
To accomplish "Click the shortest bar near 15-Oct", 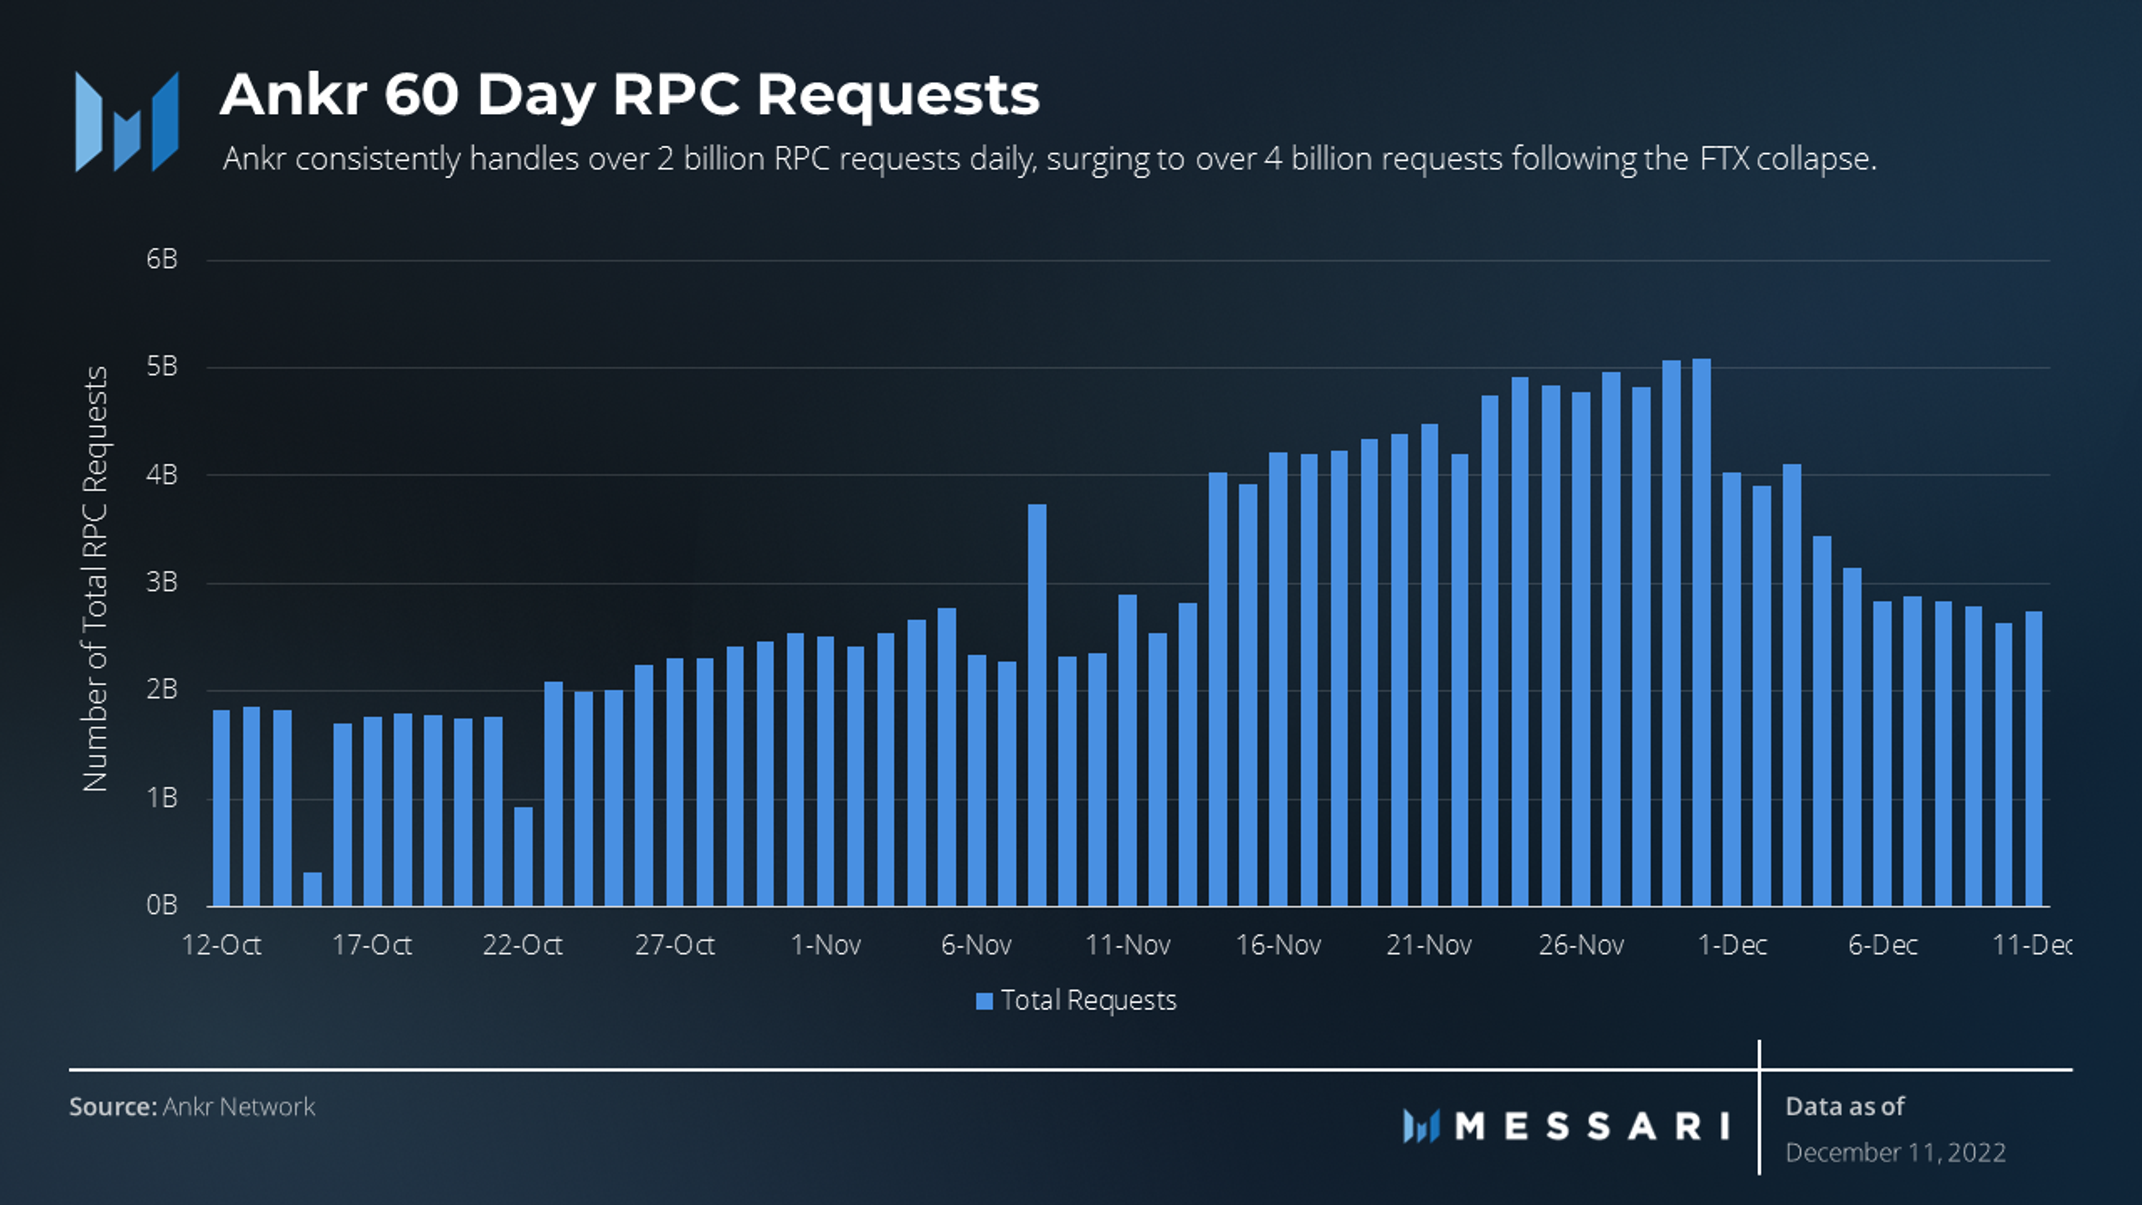I will (312, 889).
